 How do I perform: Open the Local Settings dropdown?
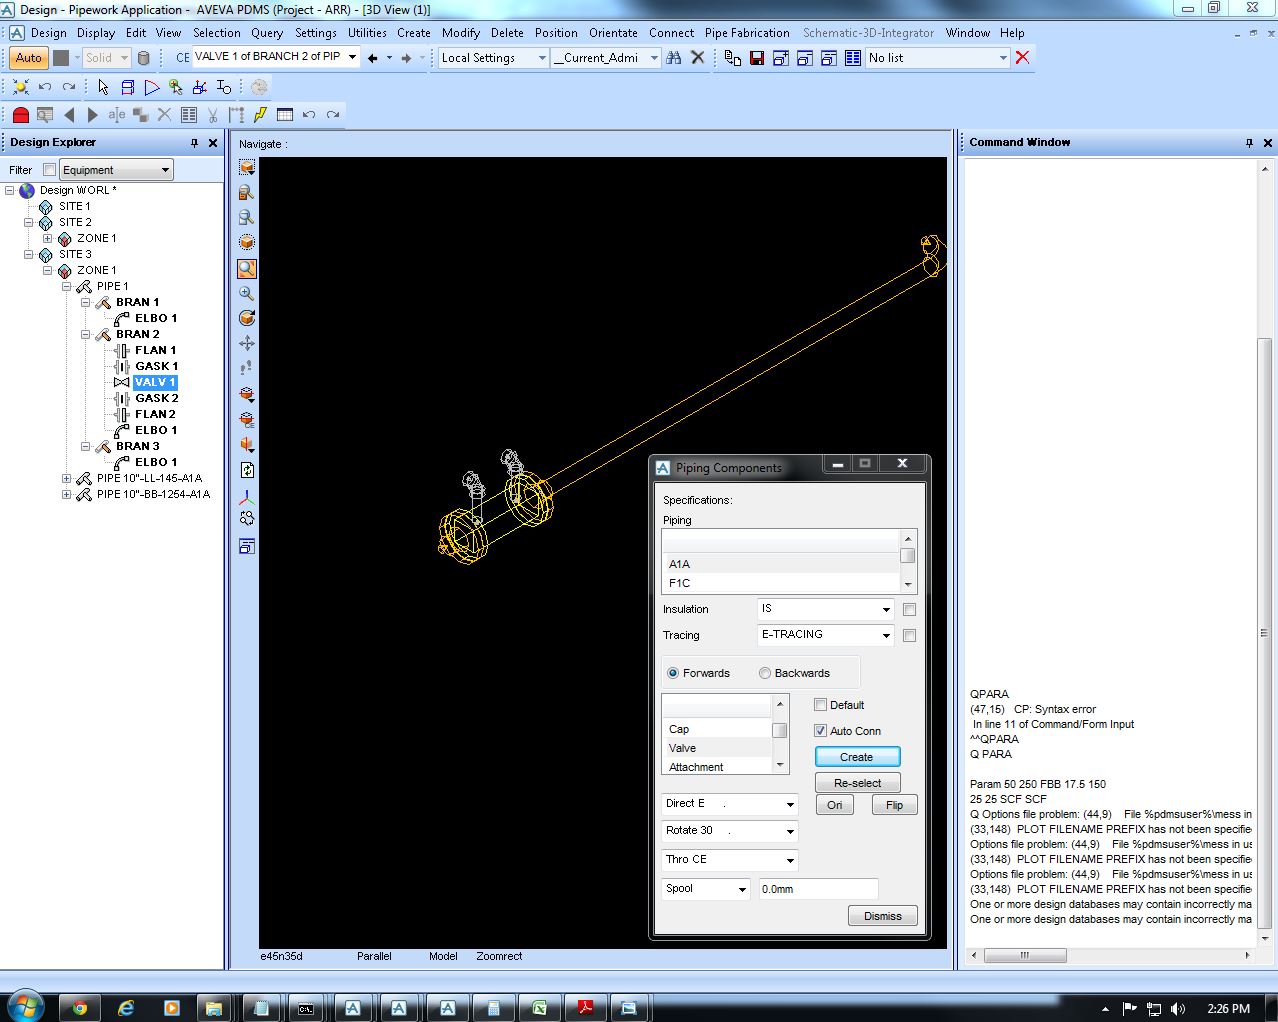[494, 58]
